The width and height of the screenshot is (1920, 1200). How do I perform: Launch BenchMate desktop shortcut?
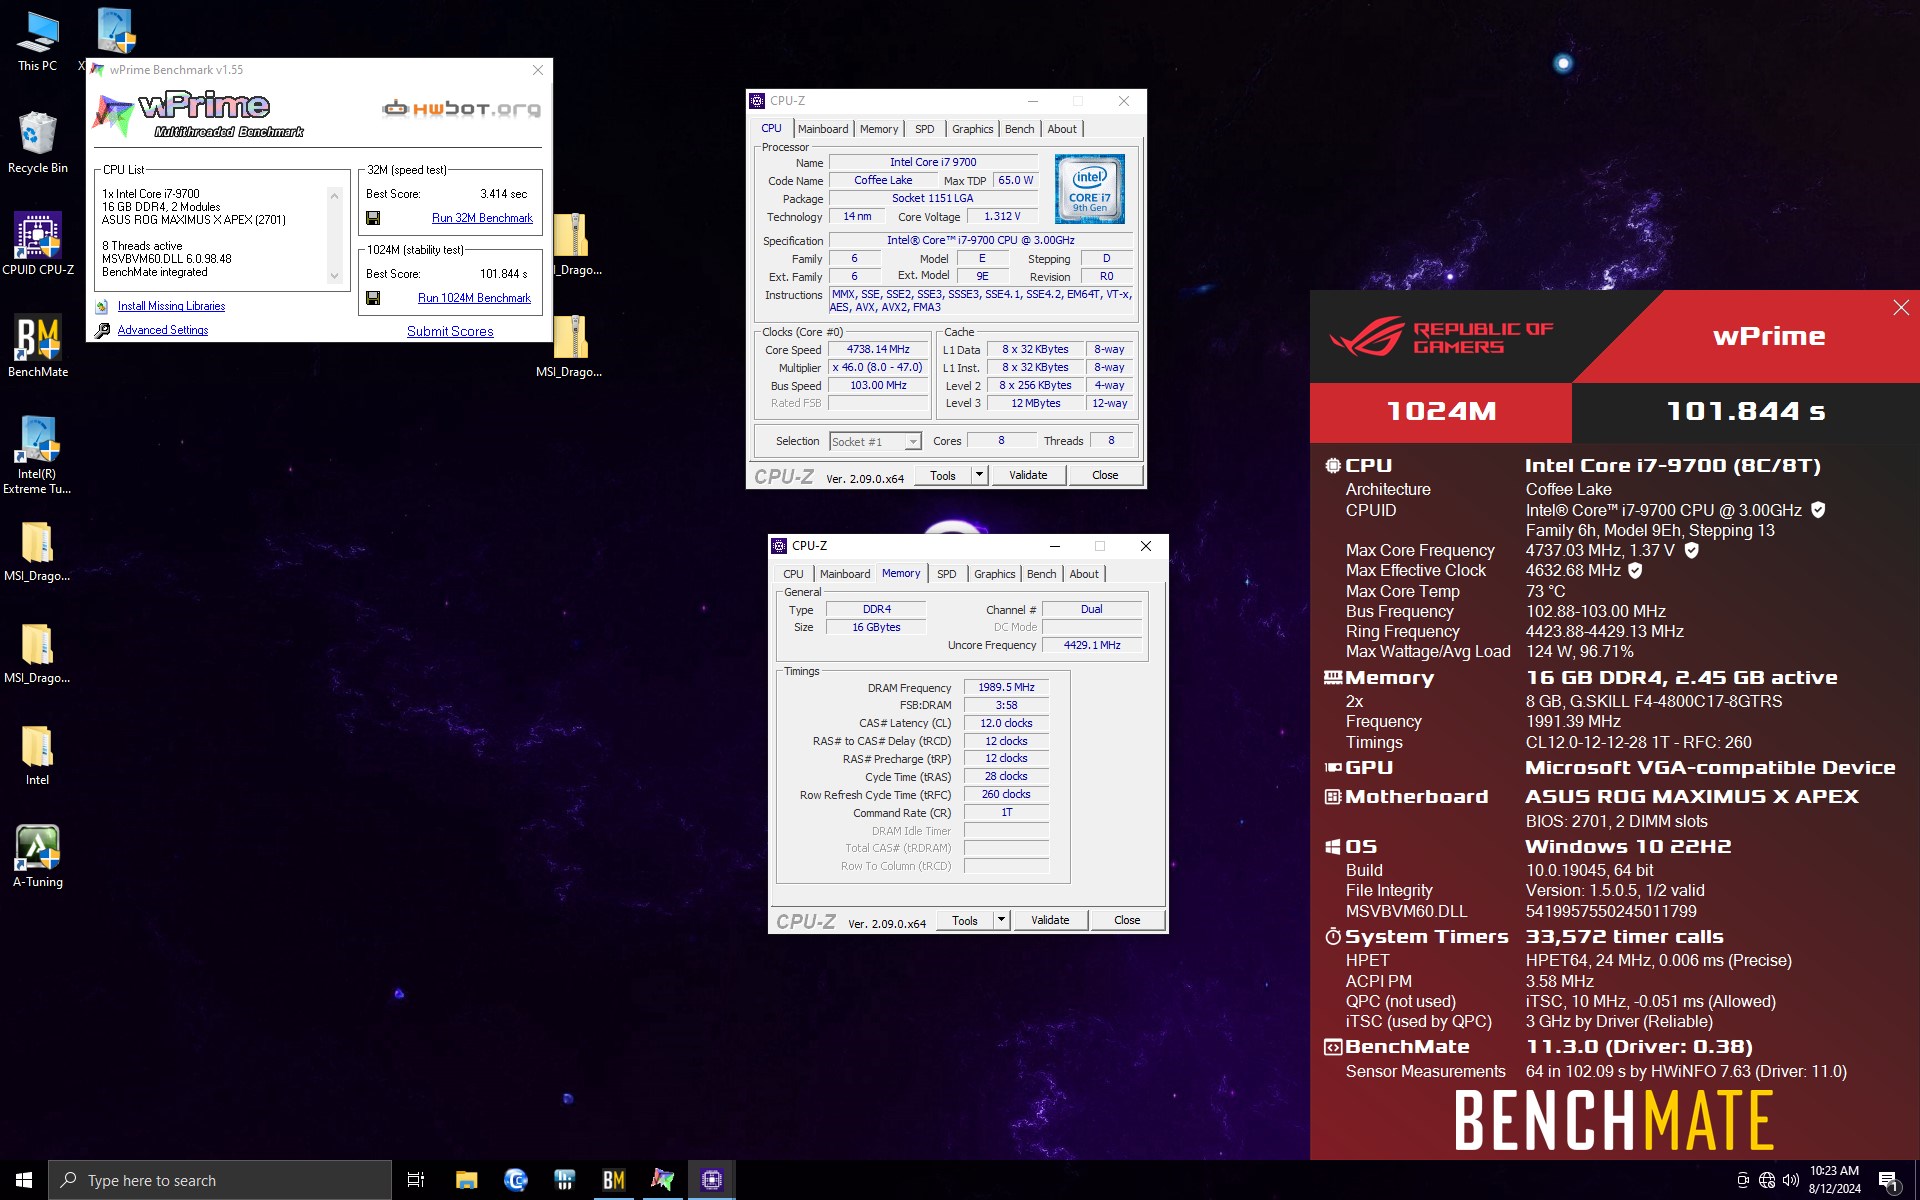tap(37, 346)
